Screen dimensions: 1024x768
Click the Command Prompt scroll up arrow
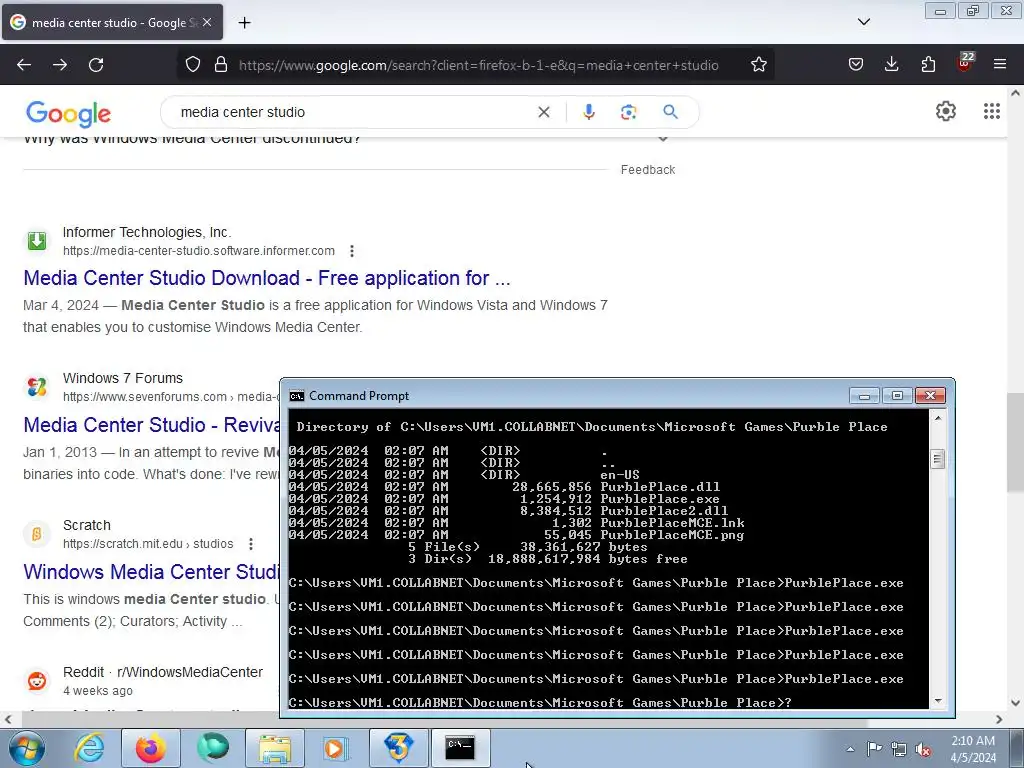click(x=938, y=417)
